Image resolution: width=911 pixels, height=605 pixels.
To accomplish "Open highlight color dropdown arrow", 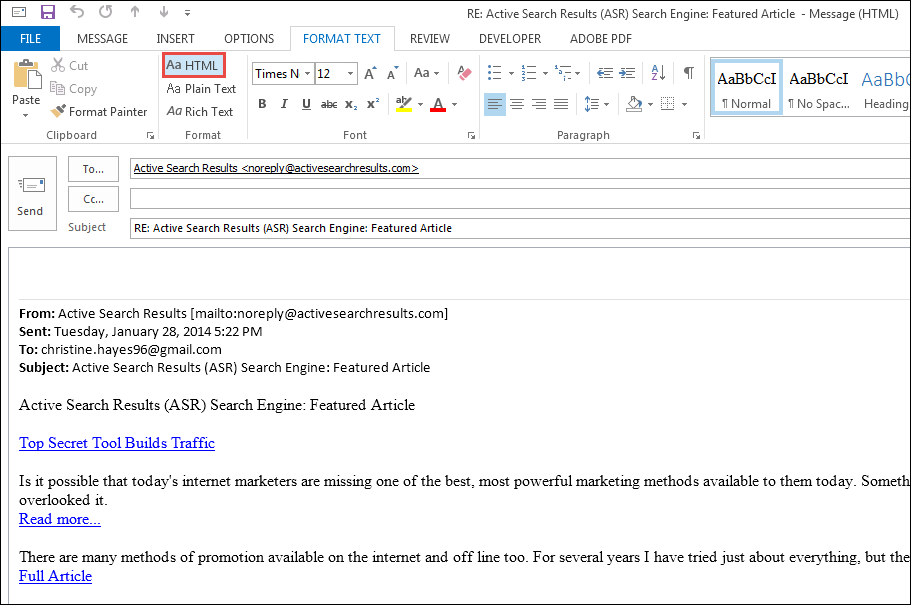I will (x=420, y=105).
